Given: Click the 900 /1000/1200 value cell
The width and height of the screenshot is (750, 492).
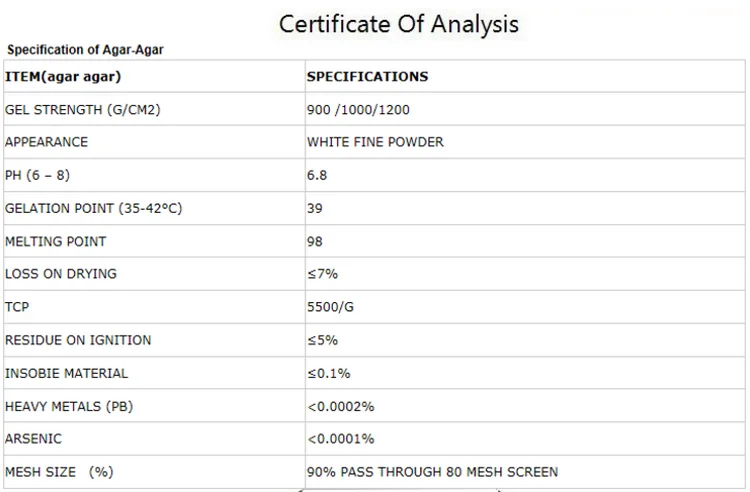Looking at the screenshot, I should [x=359, y=109].
